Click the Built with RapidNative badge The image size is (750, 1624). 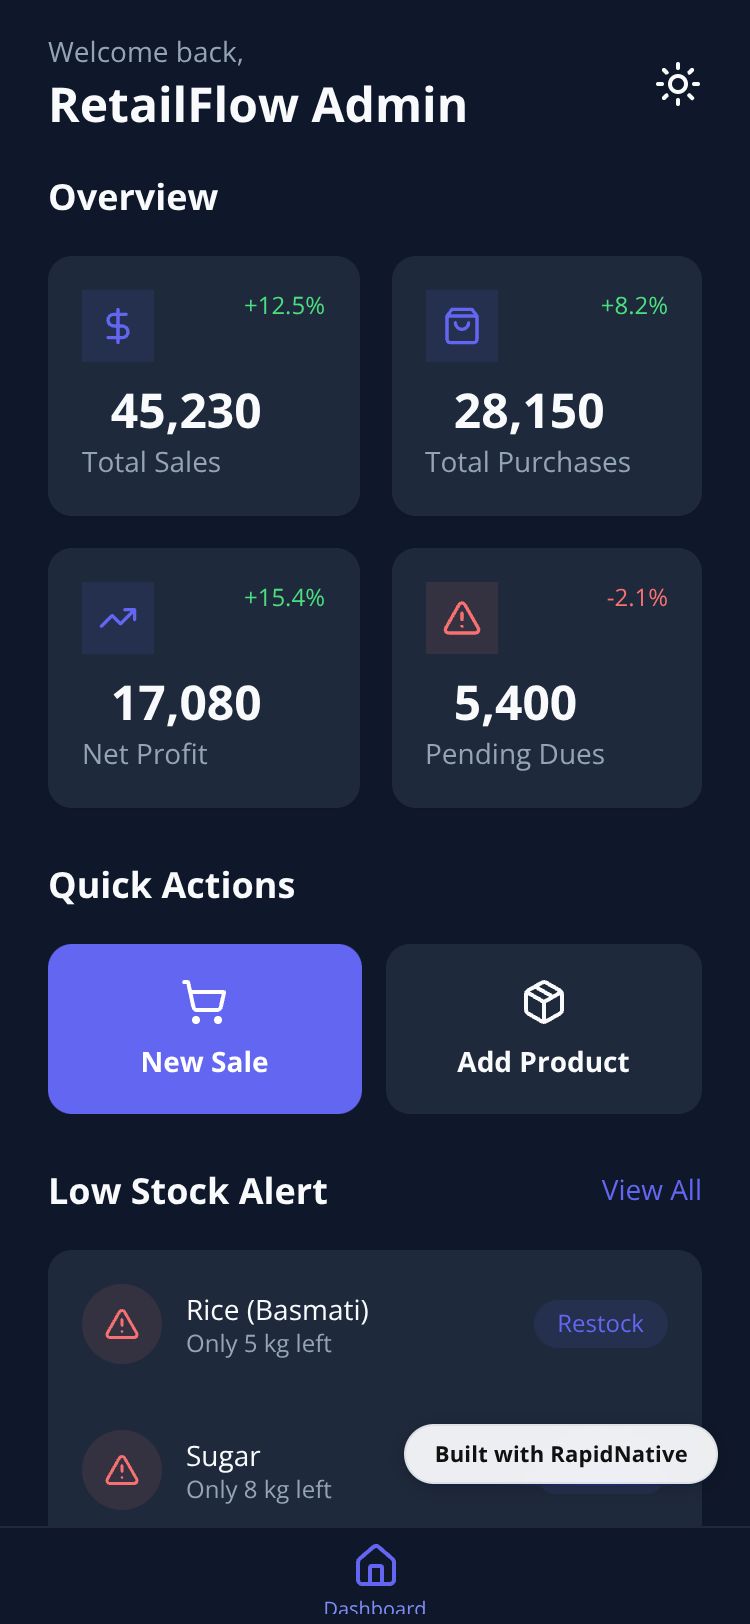click(x=561, y=1454)
